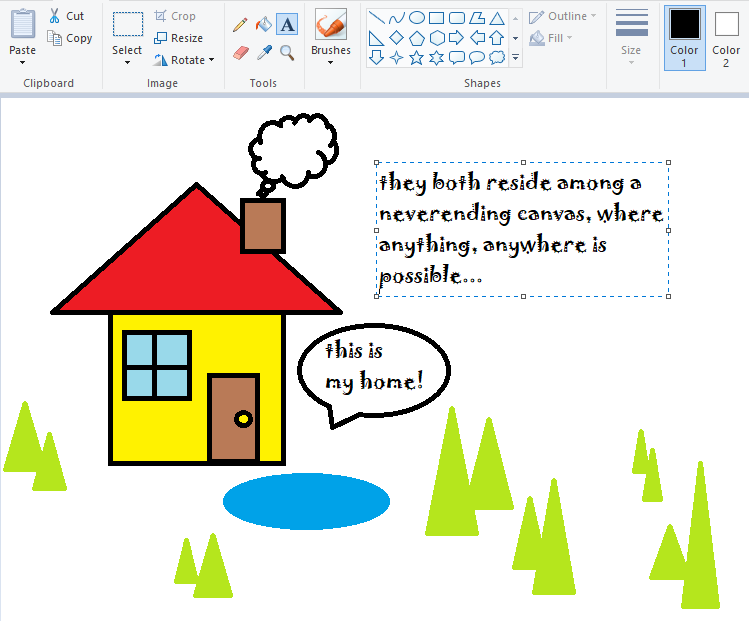Viewport: 749px width, 621px height.
Task: Click the blue pond on canvas
Action: tap(306, 501)
